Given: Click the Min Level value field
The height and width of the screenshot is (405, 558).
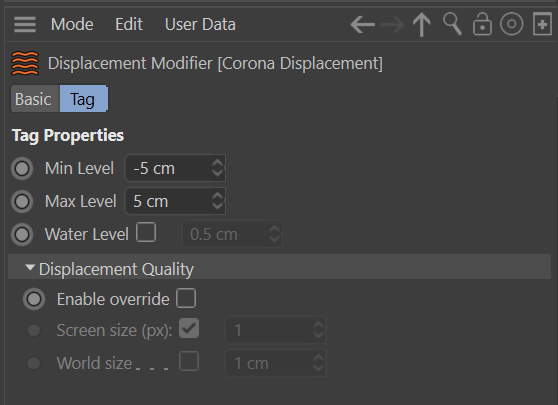Looking at the screenshot, I should click(175, 168).
